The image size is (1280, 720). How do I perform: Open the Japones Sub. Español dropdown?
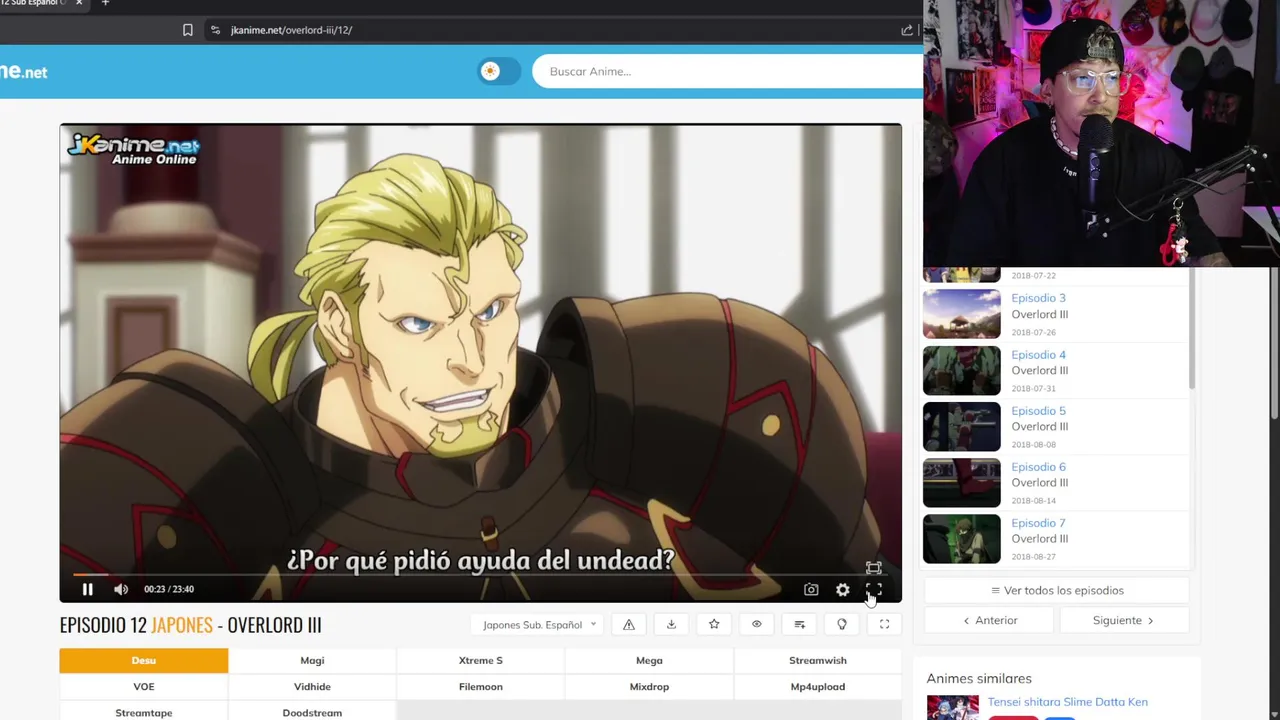click(538, 625)
